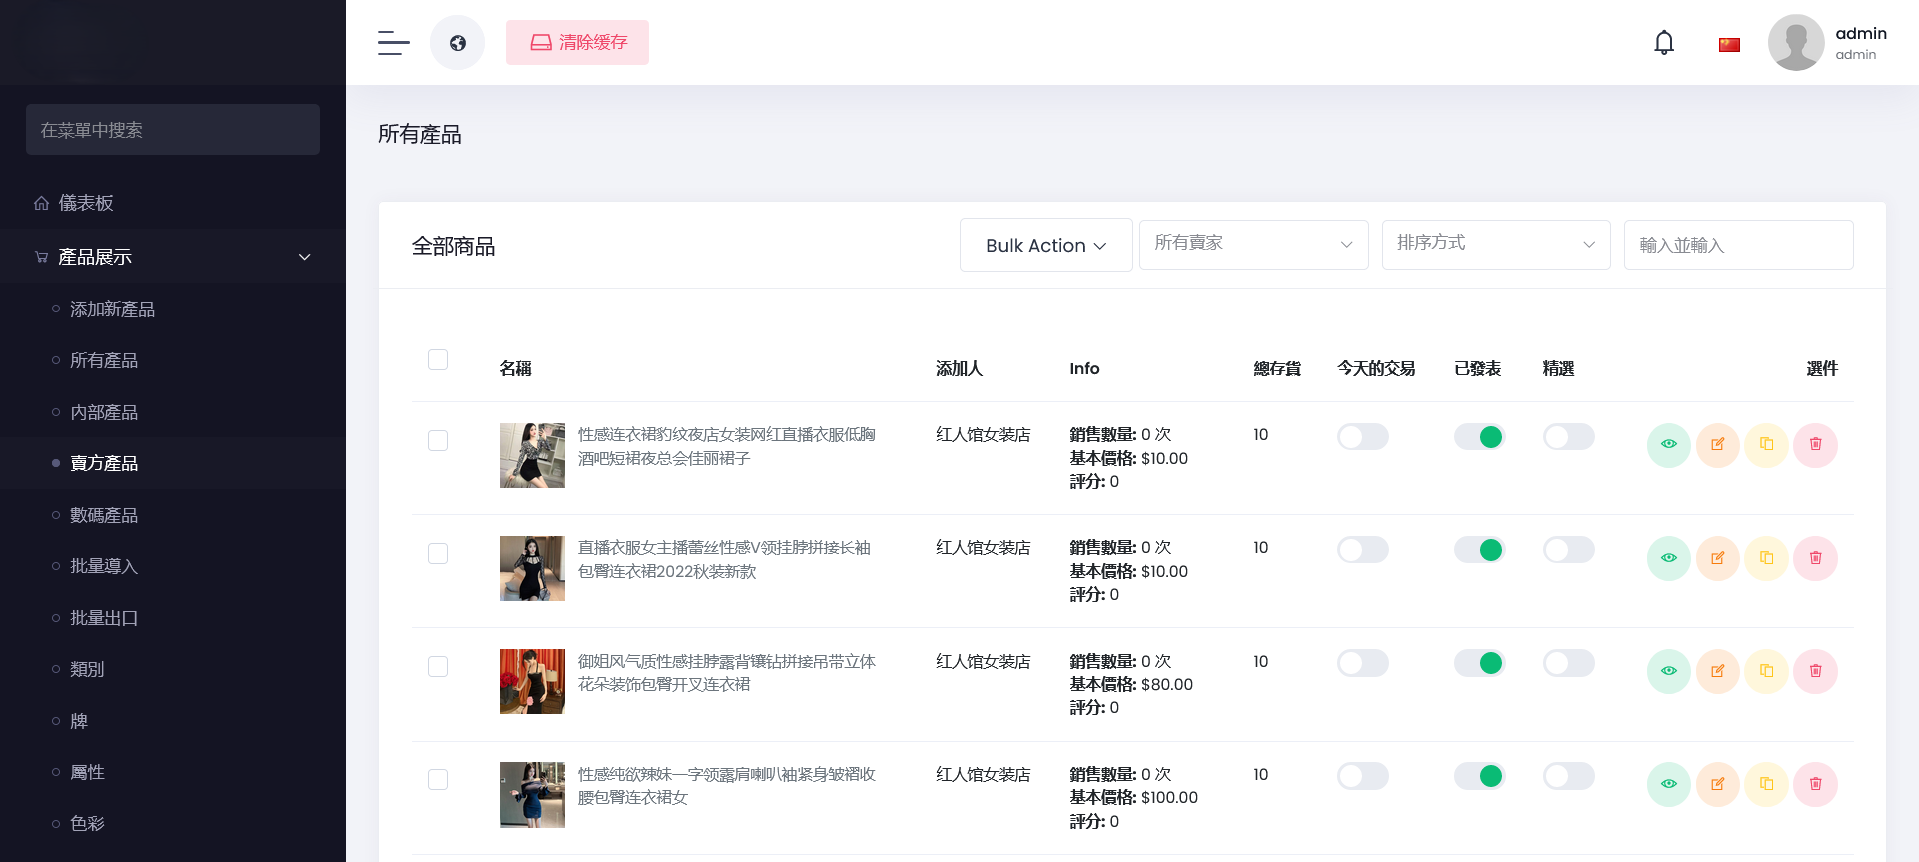Edit the second product via pencil icon
Image resolution: width=1919 pixels, height=862 pixels.
pyautogui.click(x=1717, y=558)
